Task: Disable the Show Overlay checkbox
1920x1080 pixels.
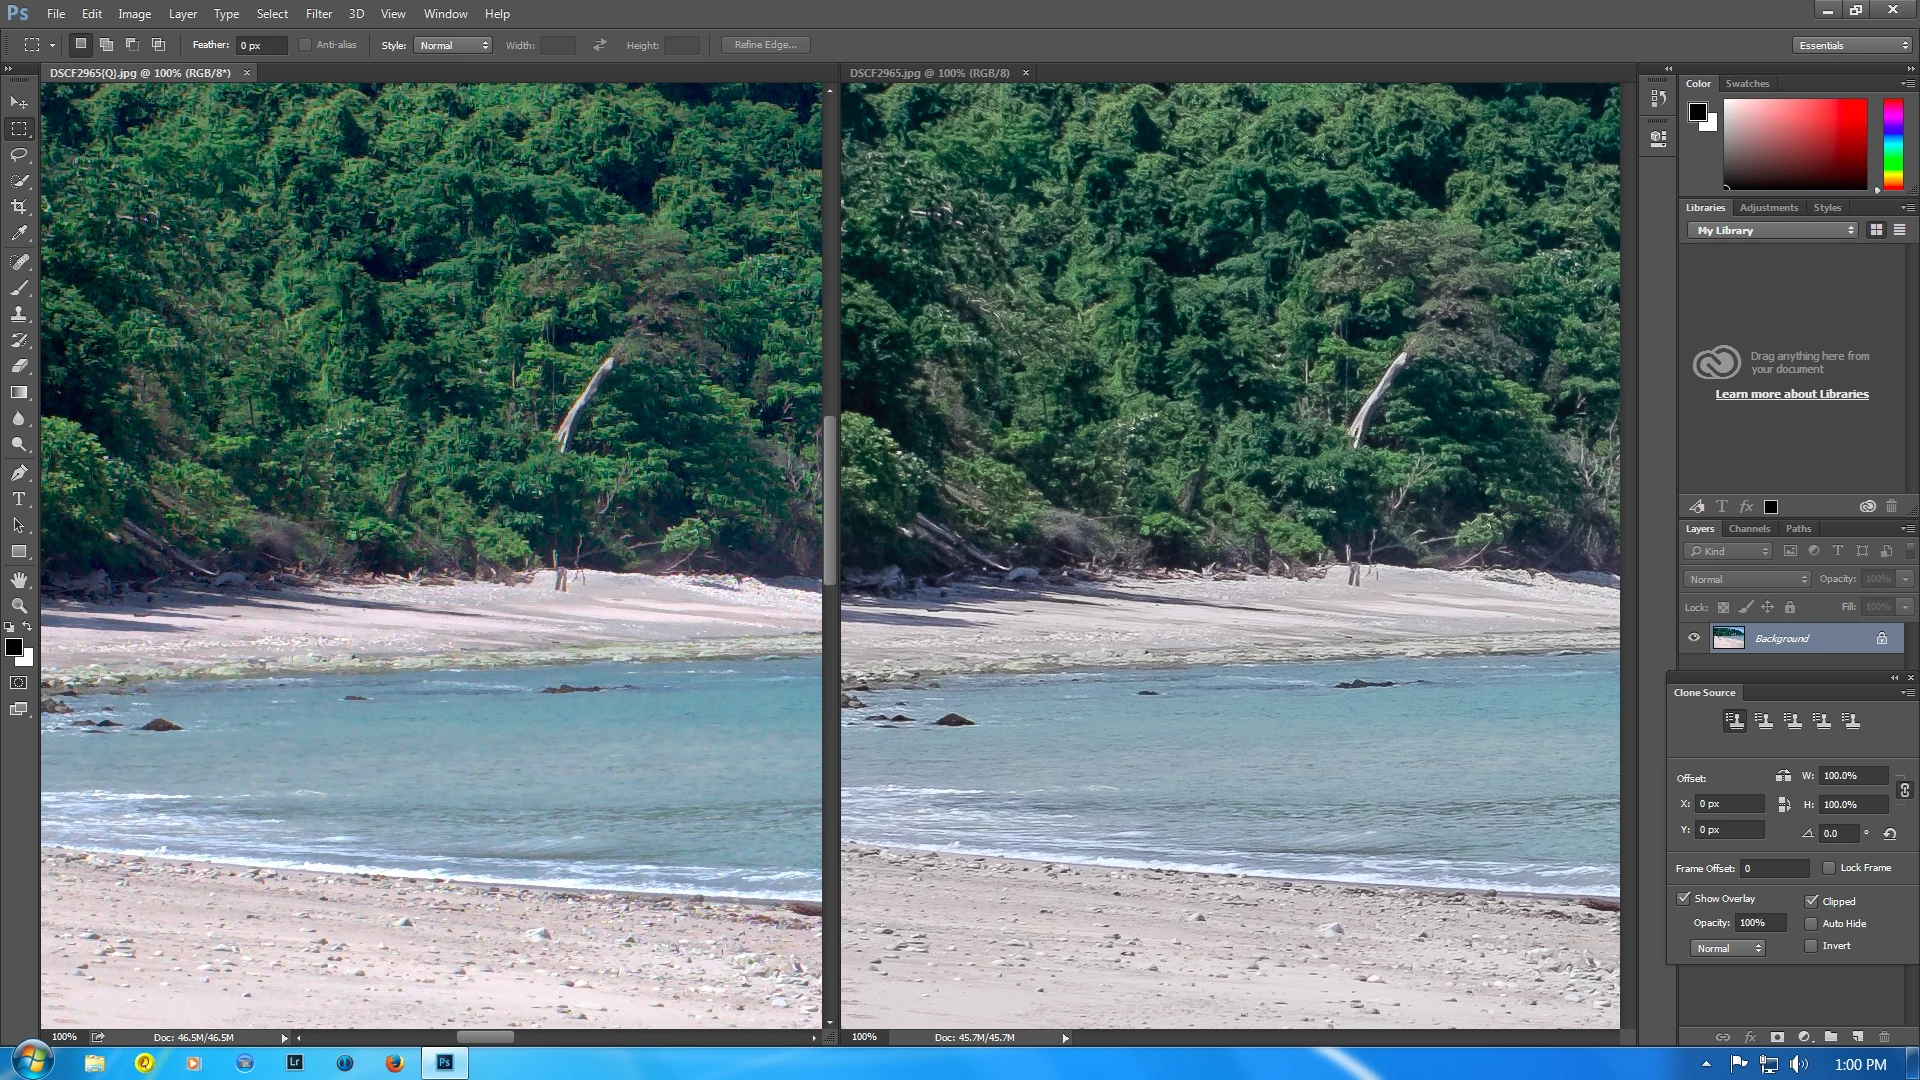Action: point(1684,899)
